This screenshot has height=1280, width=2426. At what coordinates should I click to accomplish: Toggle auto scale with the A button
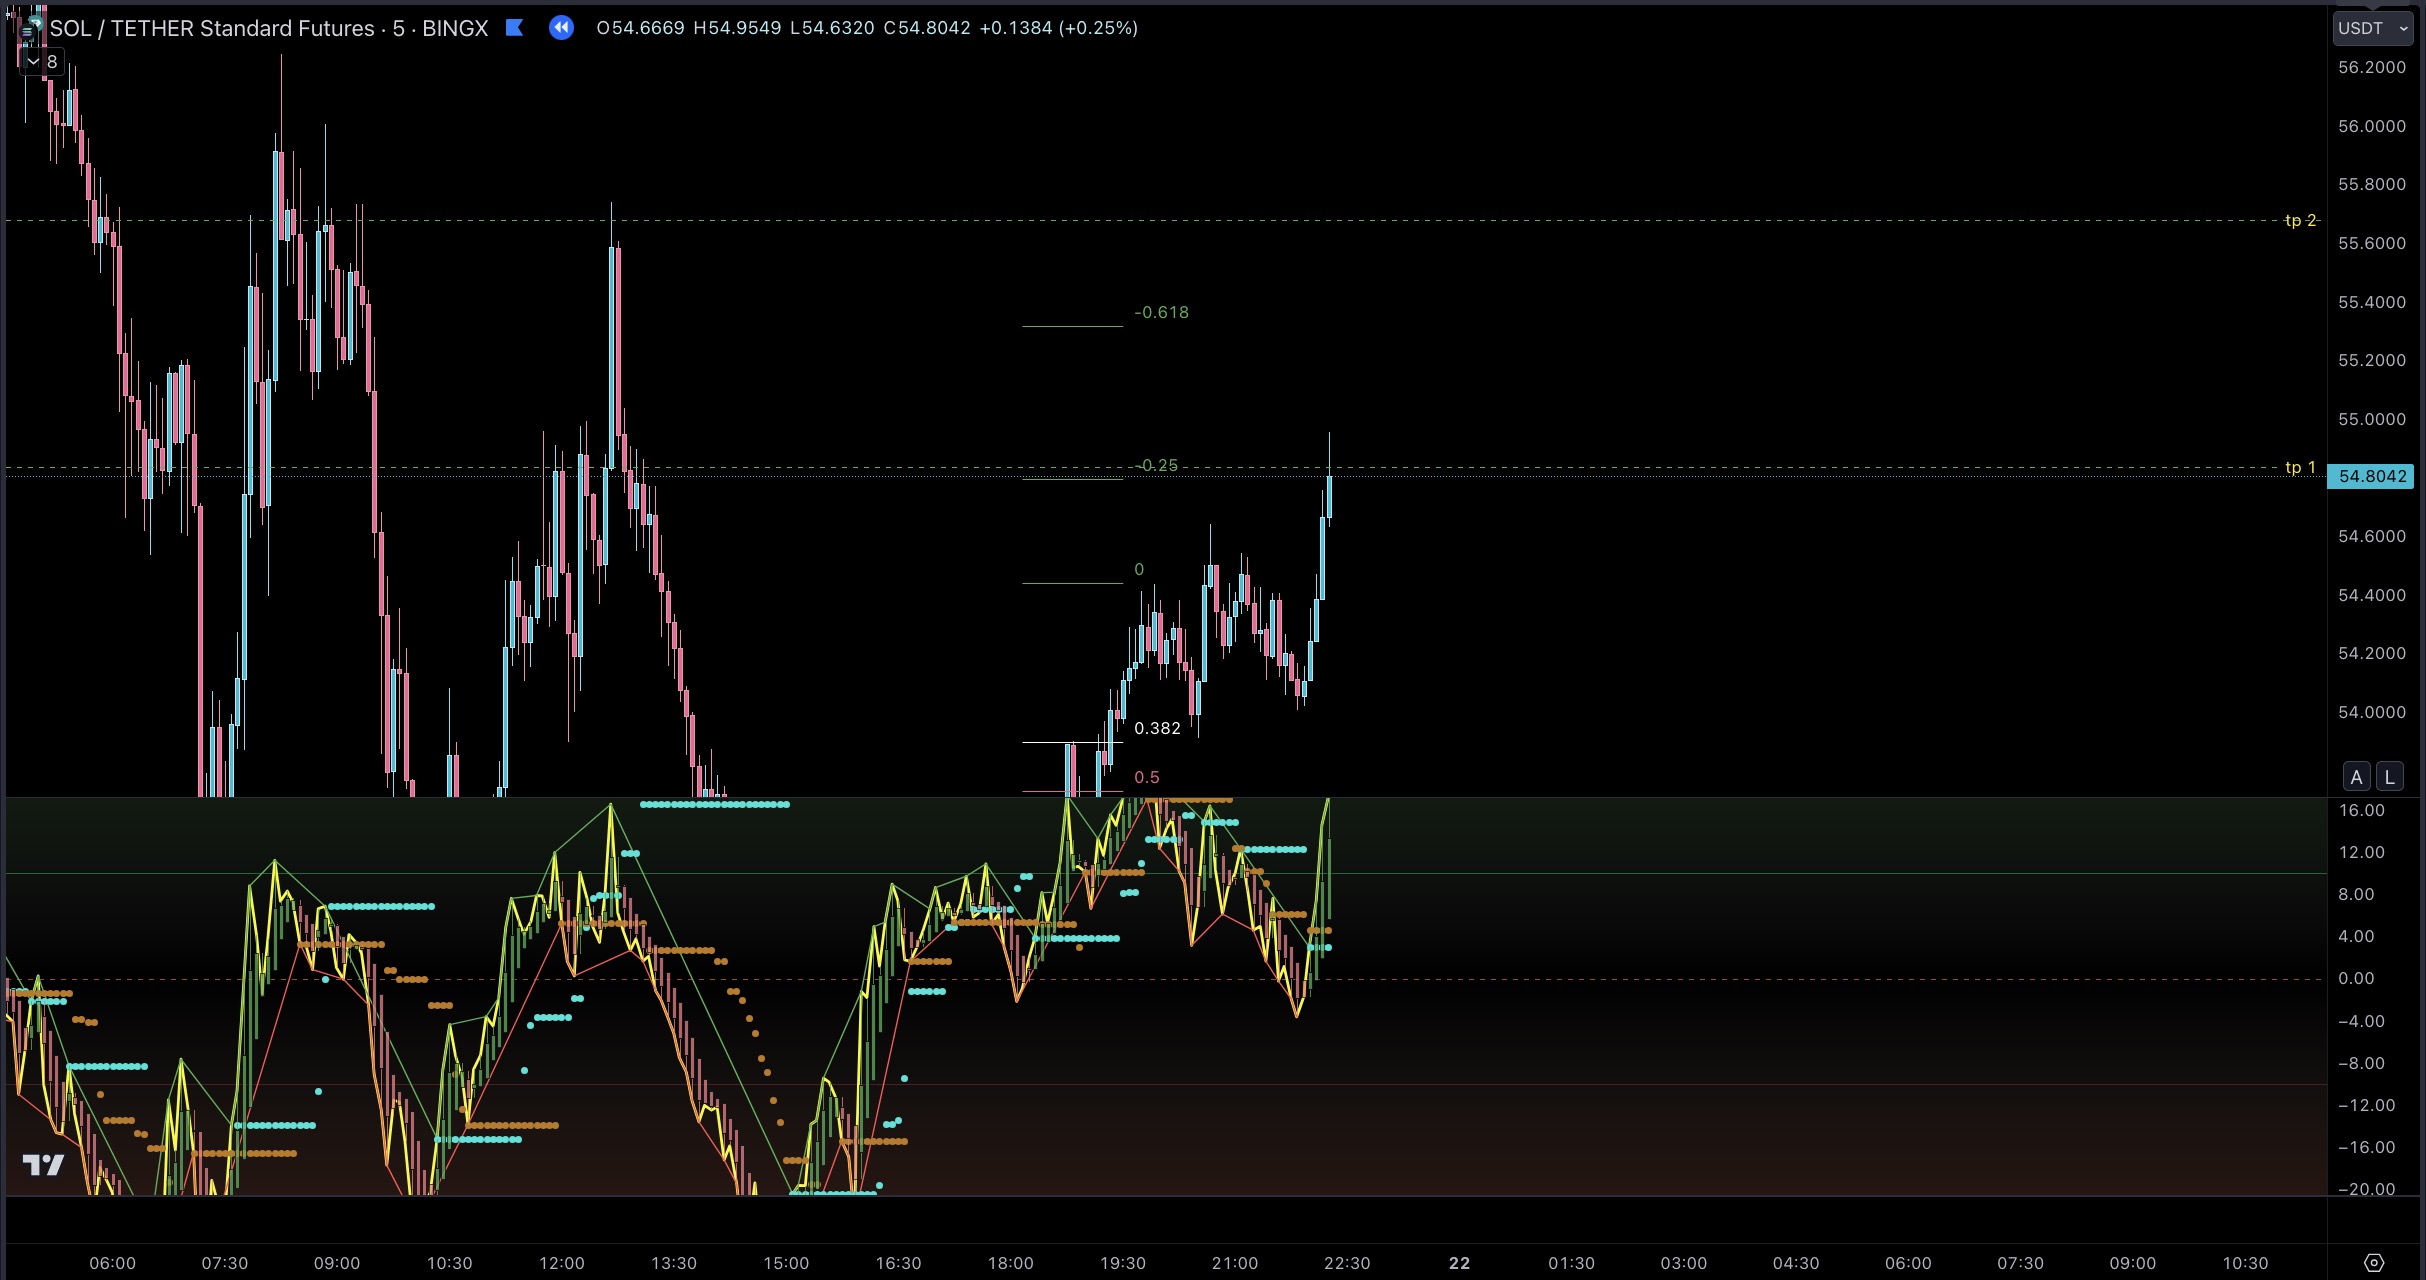tap(2357, 777)
